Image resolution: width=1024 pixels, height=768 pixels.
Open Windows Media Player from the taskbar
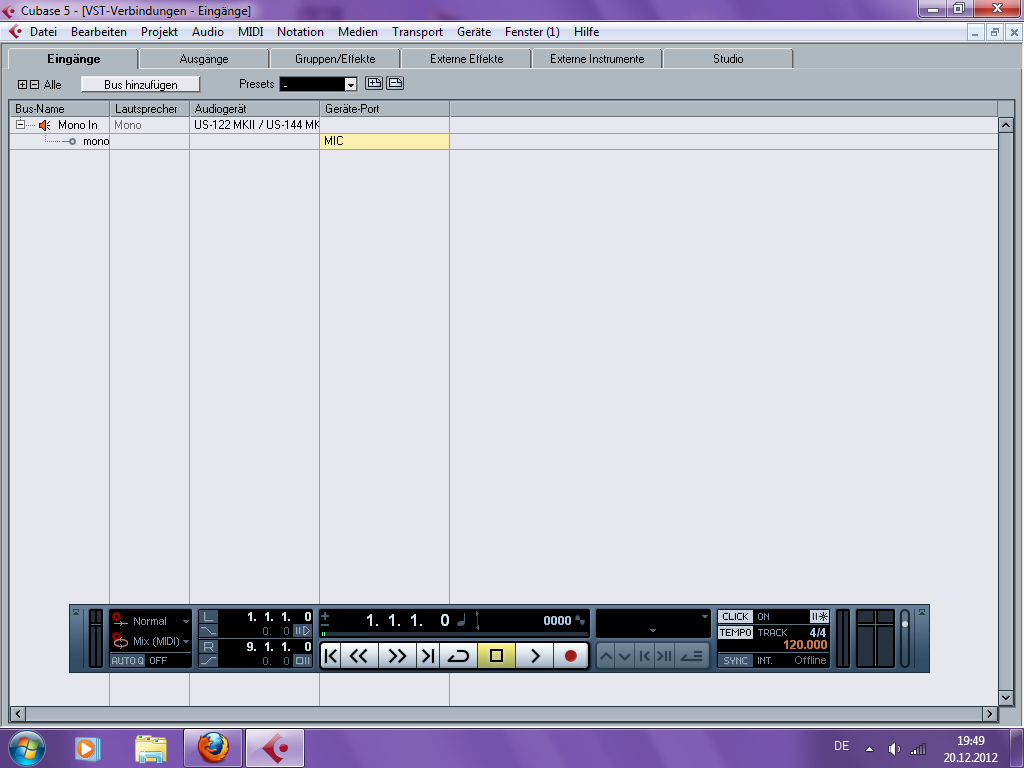(87, 748)
